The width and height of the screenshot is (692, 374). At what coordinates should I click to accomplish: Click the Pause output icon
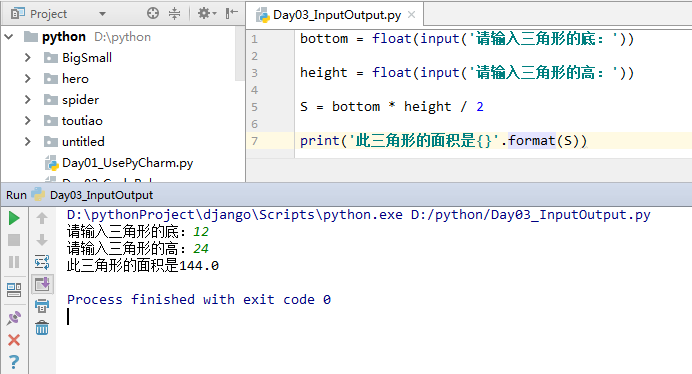point(14,262)
